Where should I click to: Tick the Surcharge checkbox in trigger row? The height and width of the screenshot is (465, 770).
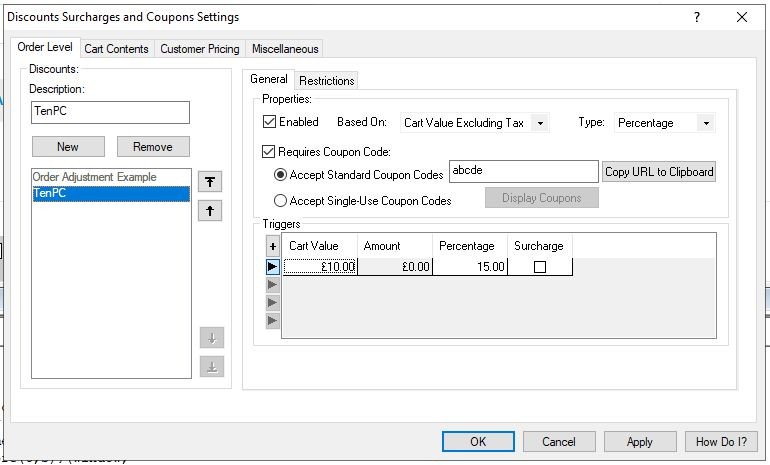tap(539, 267)
